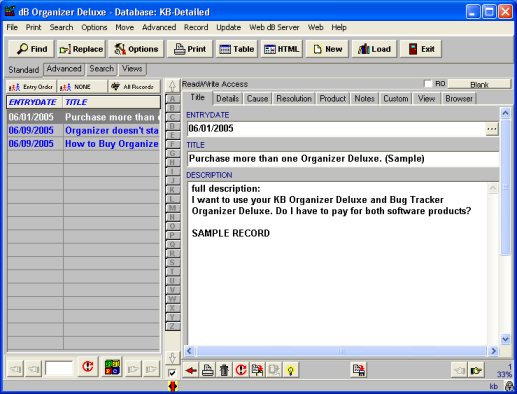Click the All Records filter button
The image size is (517, 394).
tap(134, 87)
